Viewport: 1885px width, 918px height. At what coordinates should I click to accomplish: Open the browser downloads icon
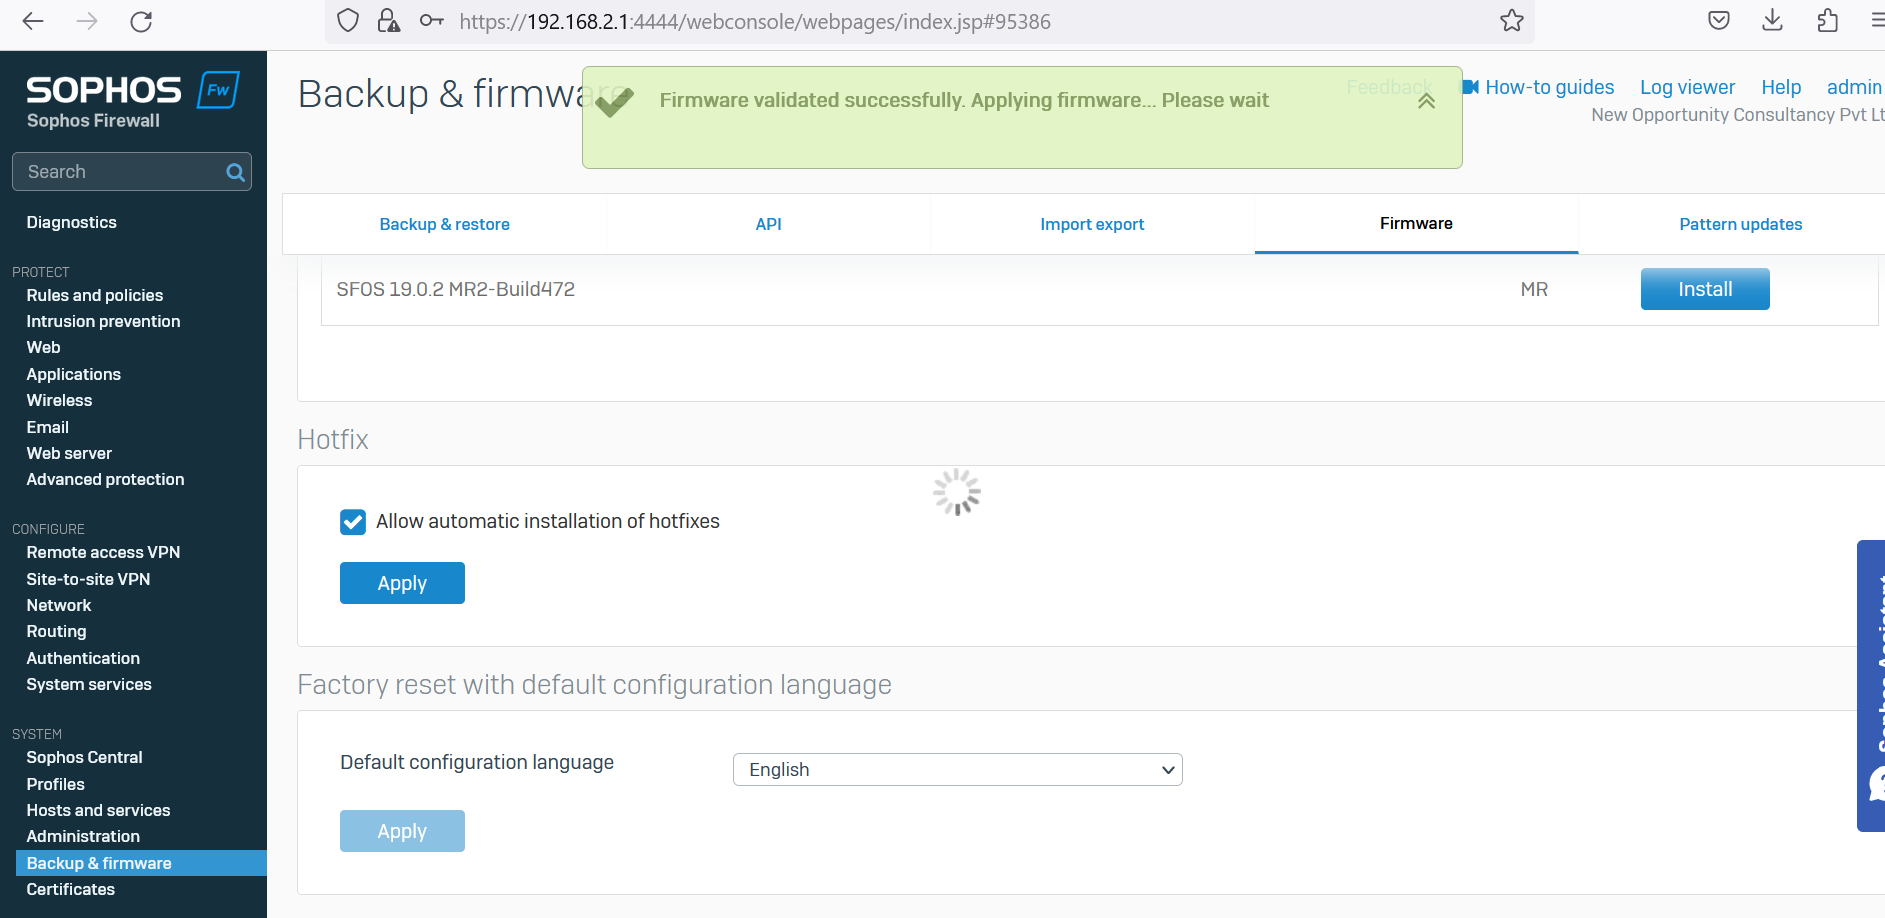[1772, 21]
